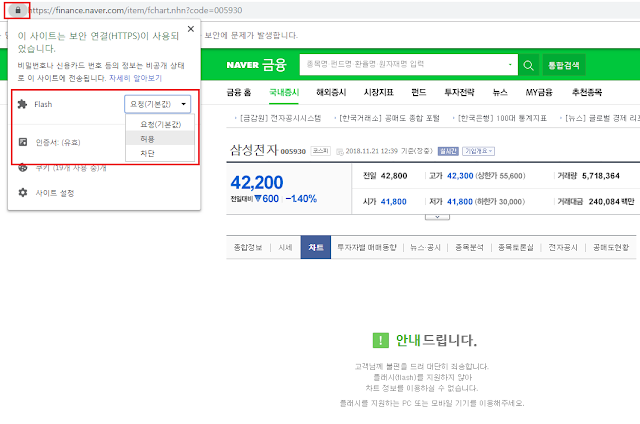Click the magnifier search icon button

point(529,65)
